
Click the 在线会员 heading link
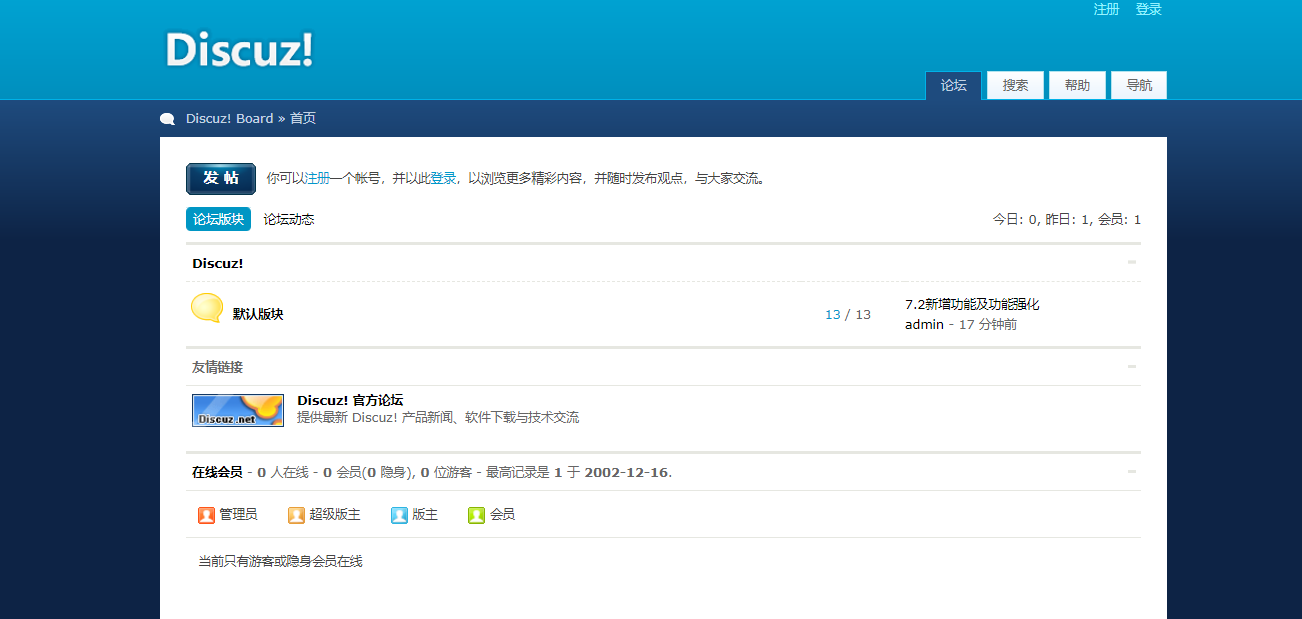pos(217,472)
